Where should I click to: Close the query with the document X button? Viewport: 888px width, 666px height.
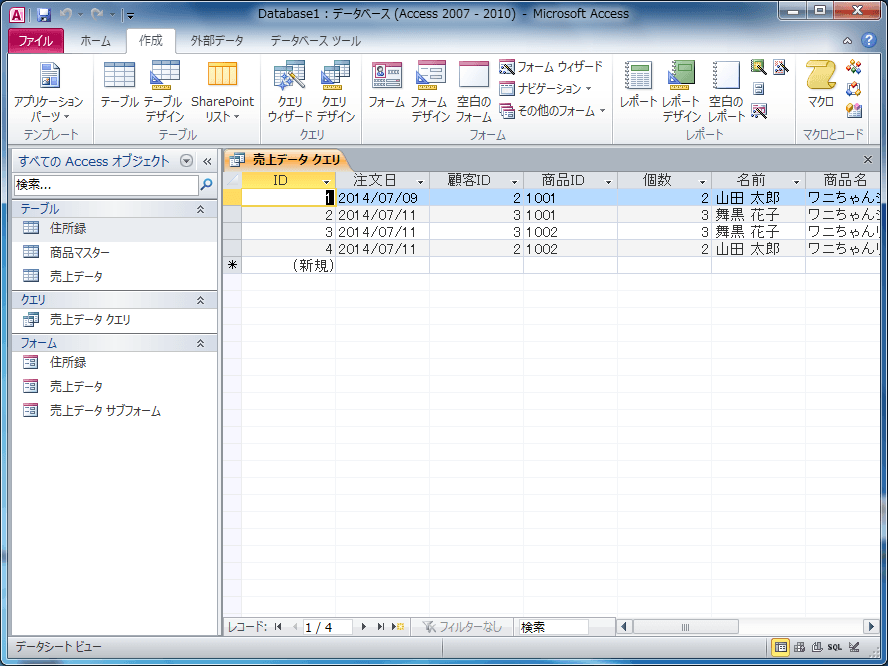coord(868,160)
